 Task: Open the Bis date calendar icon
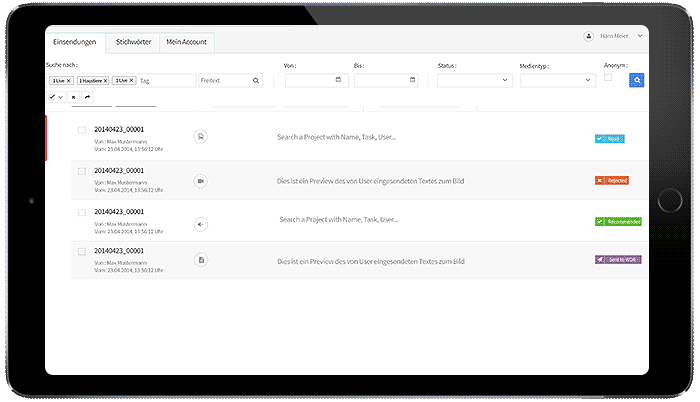(412, 80)
